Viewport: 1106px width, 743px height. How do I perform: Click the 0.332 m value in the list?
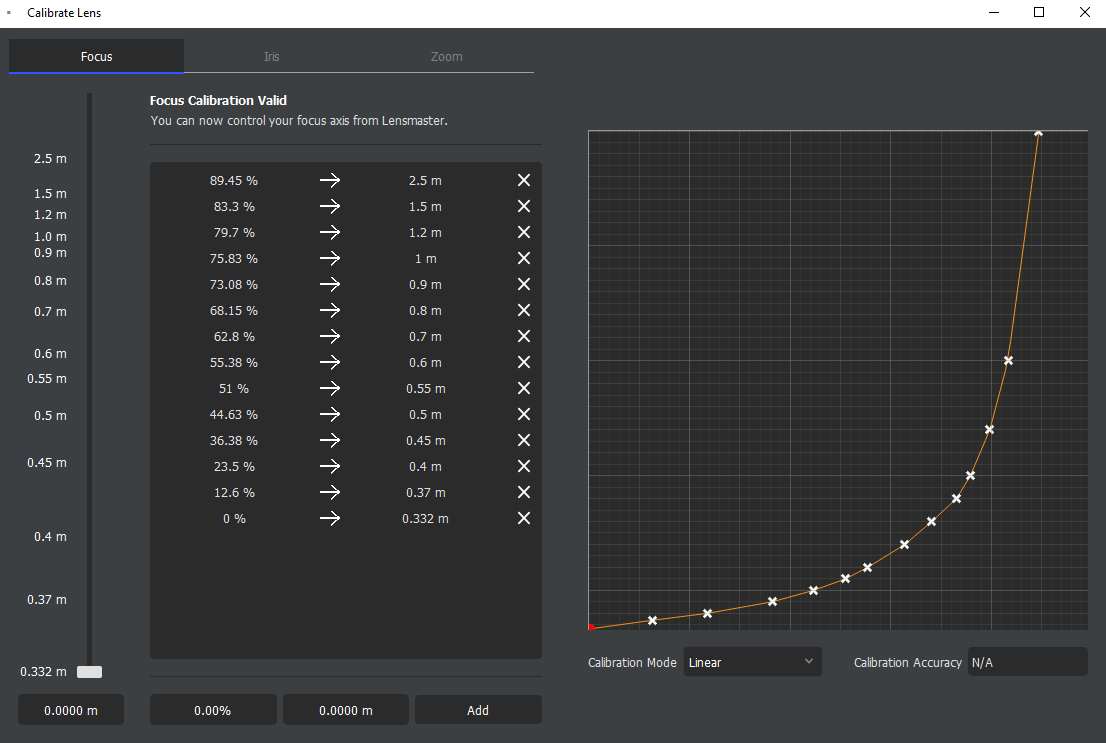[425, 519]
